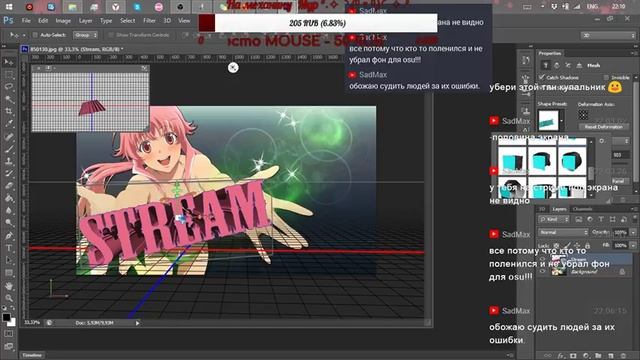Image resolution: width=640 pixels, height=360 pixels.
Task: Open the status bar Doc info arrow
Action: pos(138,323)
